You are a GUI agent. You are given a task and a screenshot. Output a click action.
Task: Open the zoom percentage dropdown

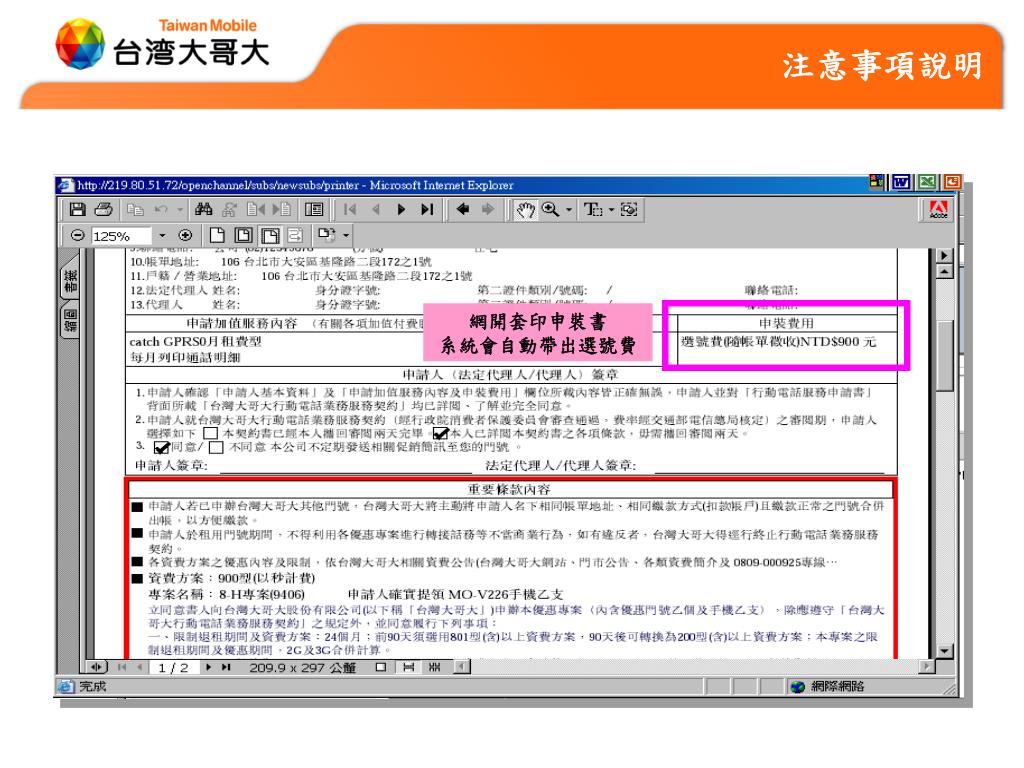coord(162,236)
